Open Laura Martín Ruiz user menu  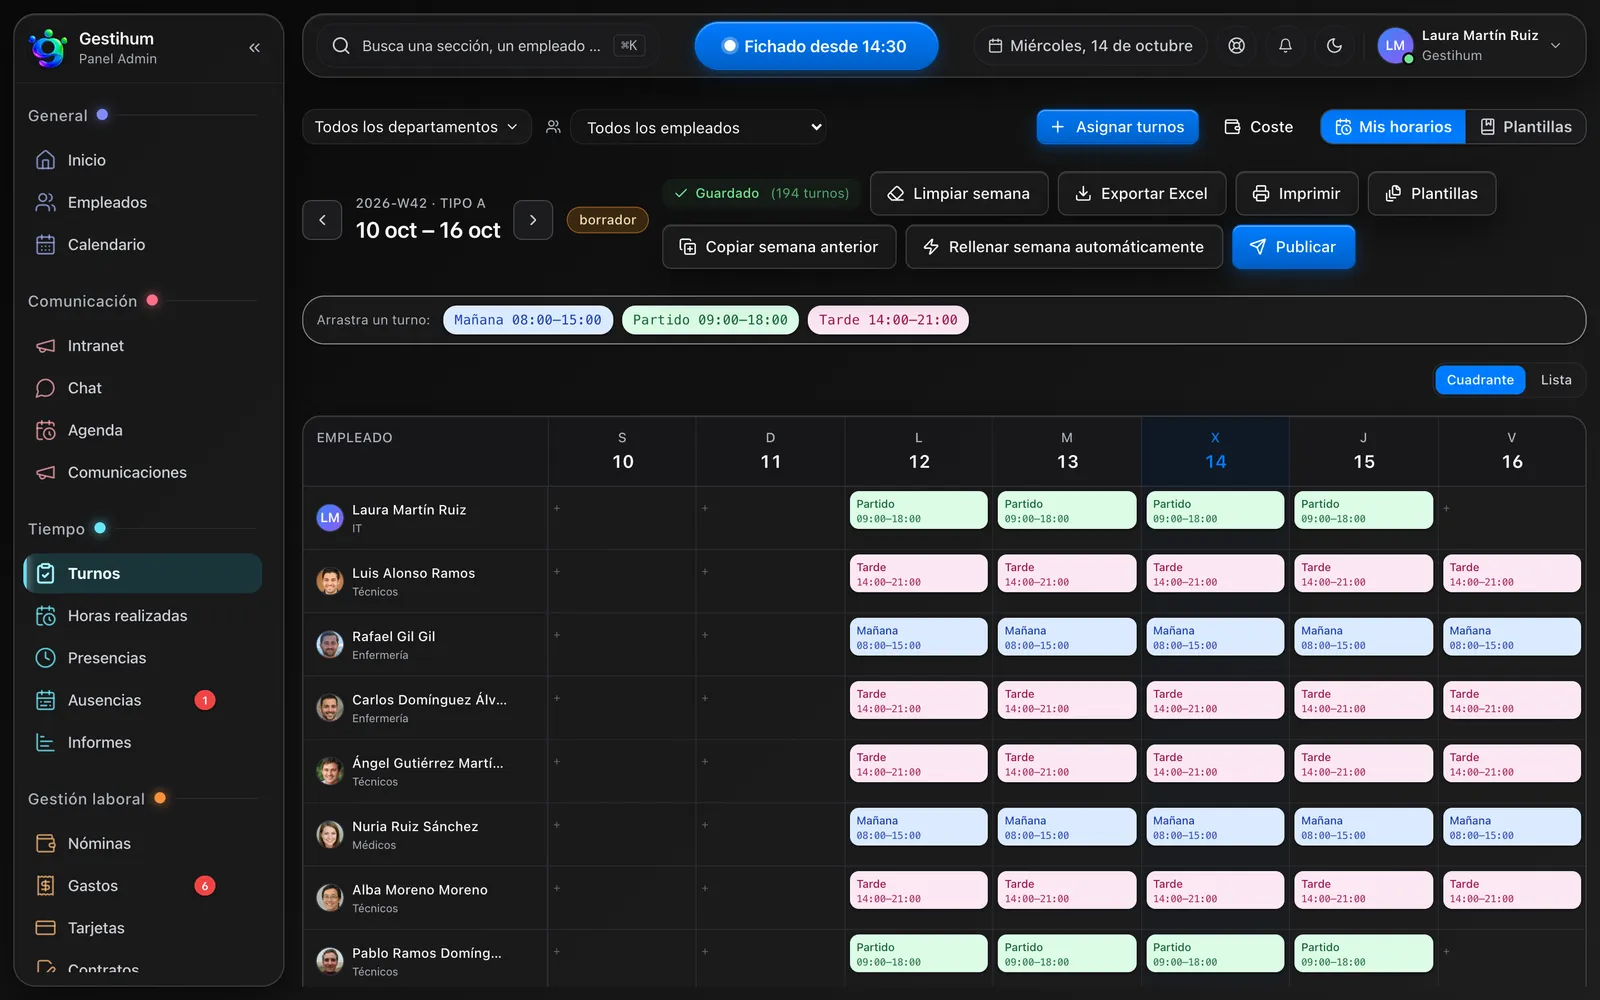tap(1470, 46)
